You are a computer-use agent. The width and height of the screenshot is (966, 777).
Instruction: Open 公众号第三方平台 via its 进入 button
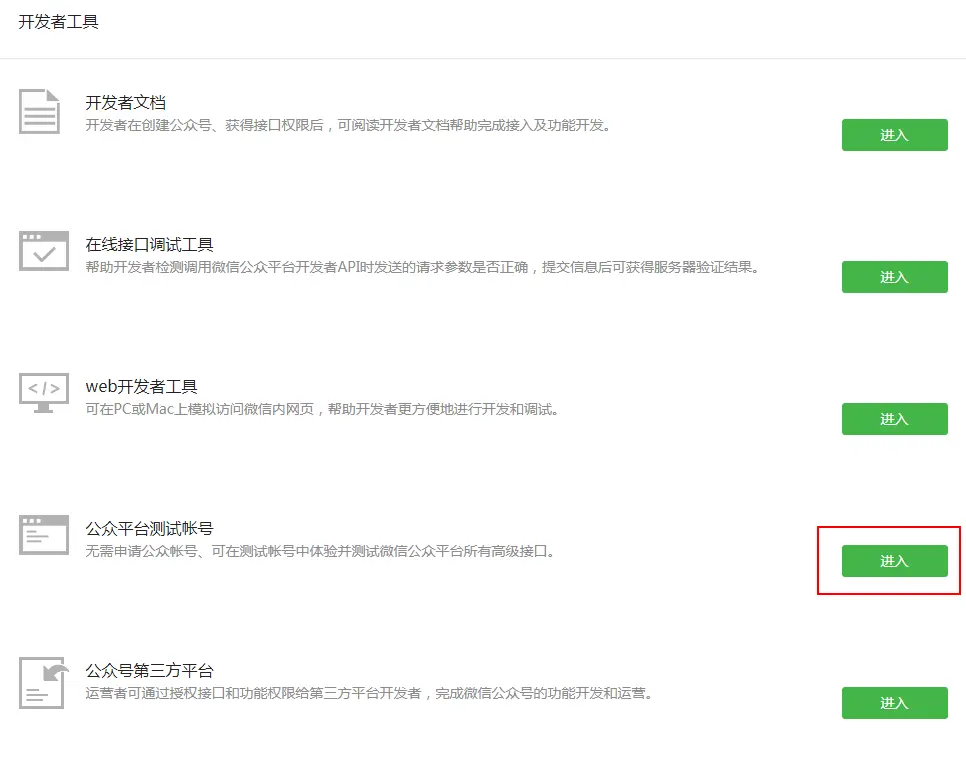tap(894, 703)
